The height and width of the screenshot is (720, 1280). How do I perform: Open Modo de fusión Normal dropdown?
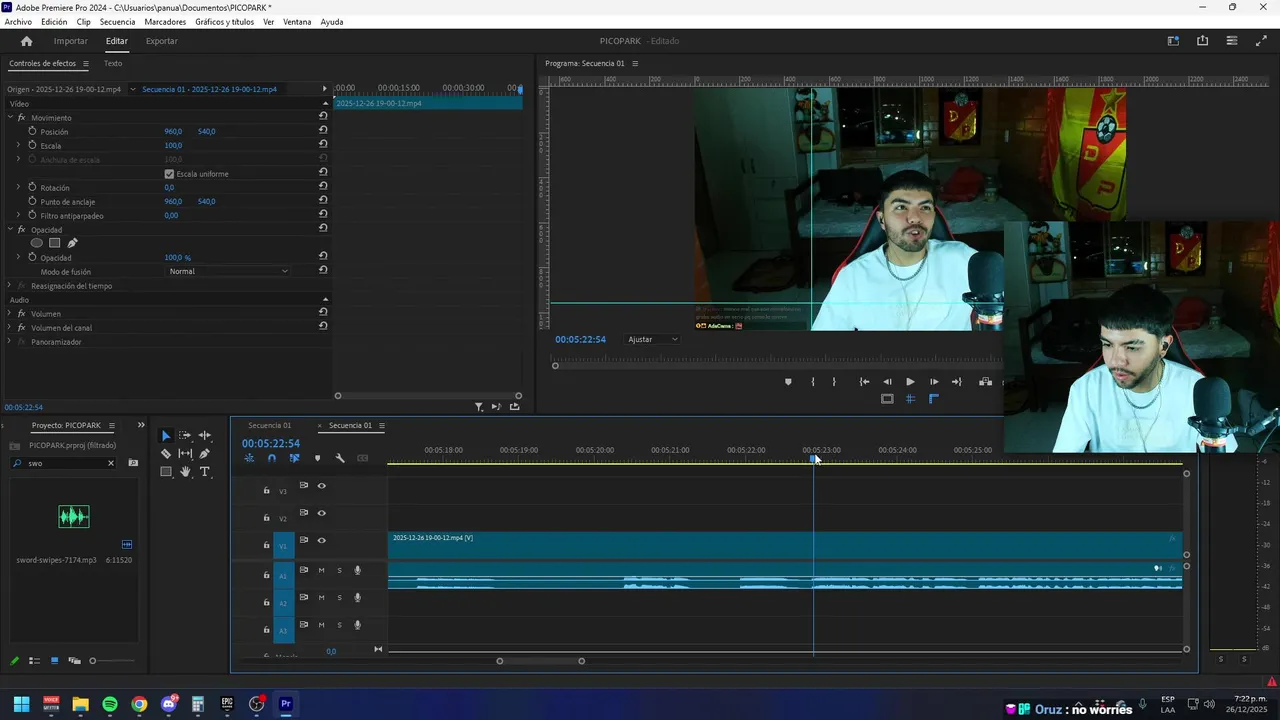228,271
